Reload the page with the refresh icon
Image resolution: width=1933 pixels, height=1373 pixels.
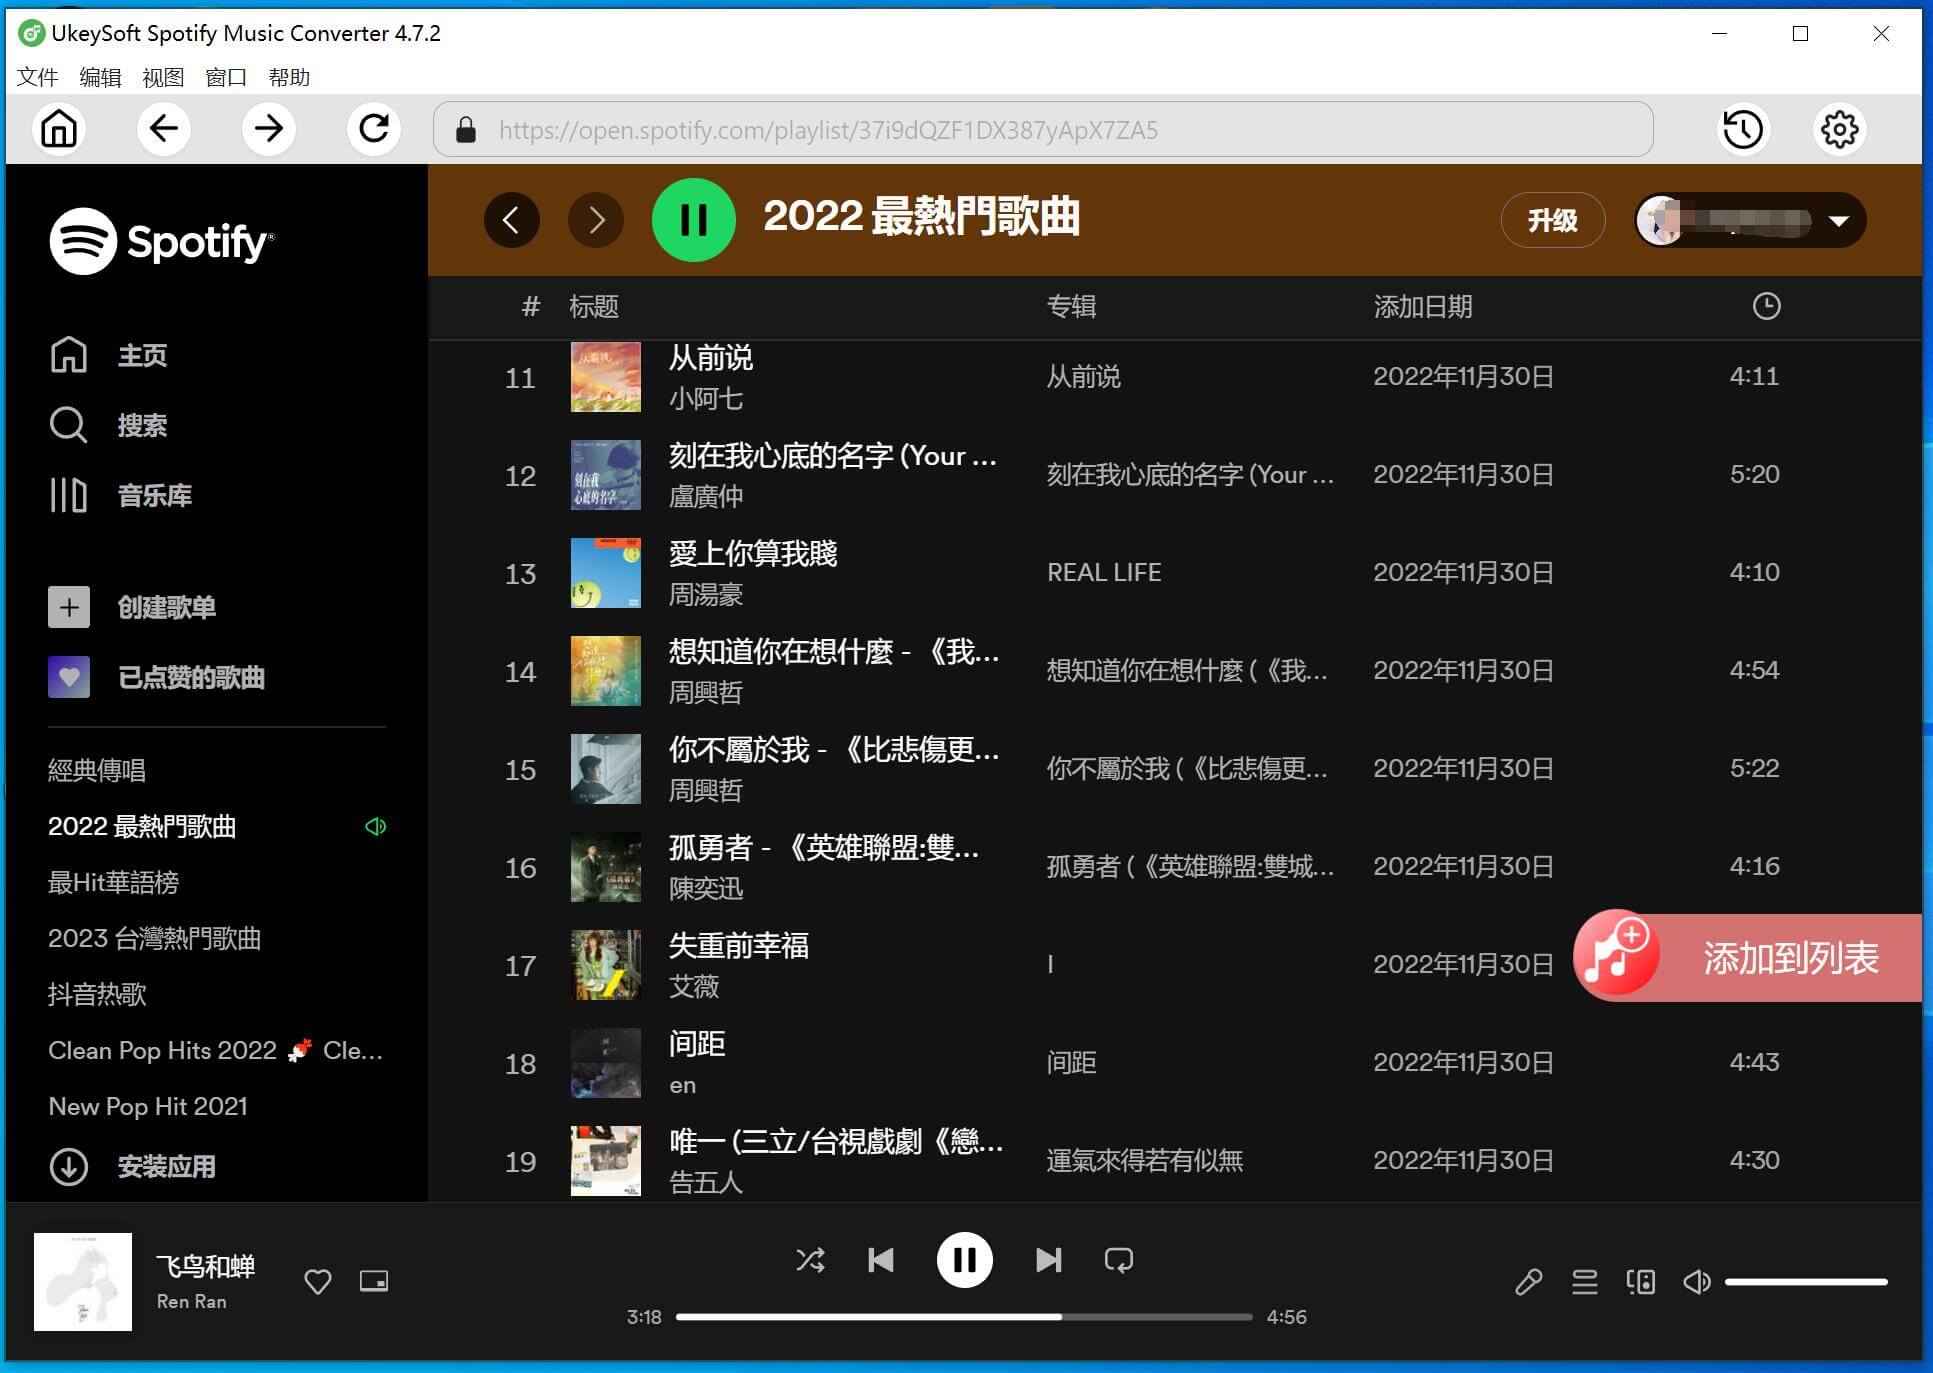pyautogui.click(x=373, y=129)
